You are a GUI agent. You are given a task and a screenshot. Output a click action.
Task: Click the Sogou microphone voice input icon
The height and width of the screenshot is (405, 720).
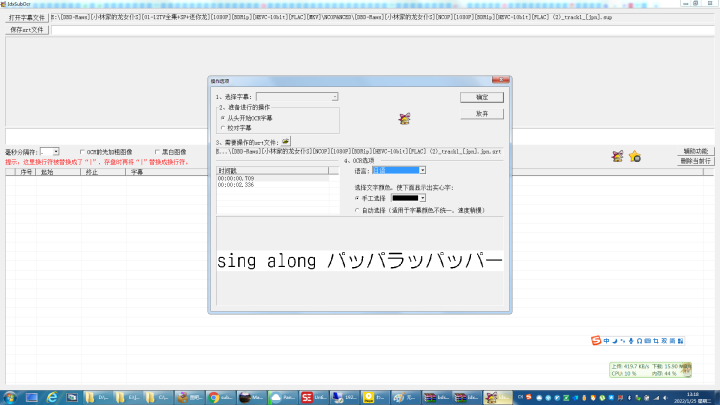[x=631, y=341]
